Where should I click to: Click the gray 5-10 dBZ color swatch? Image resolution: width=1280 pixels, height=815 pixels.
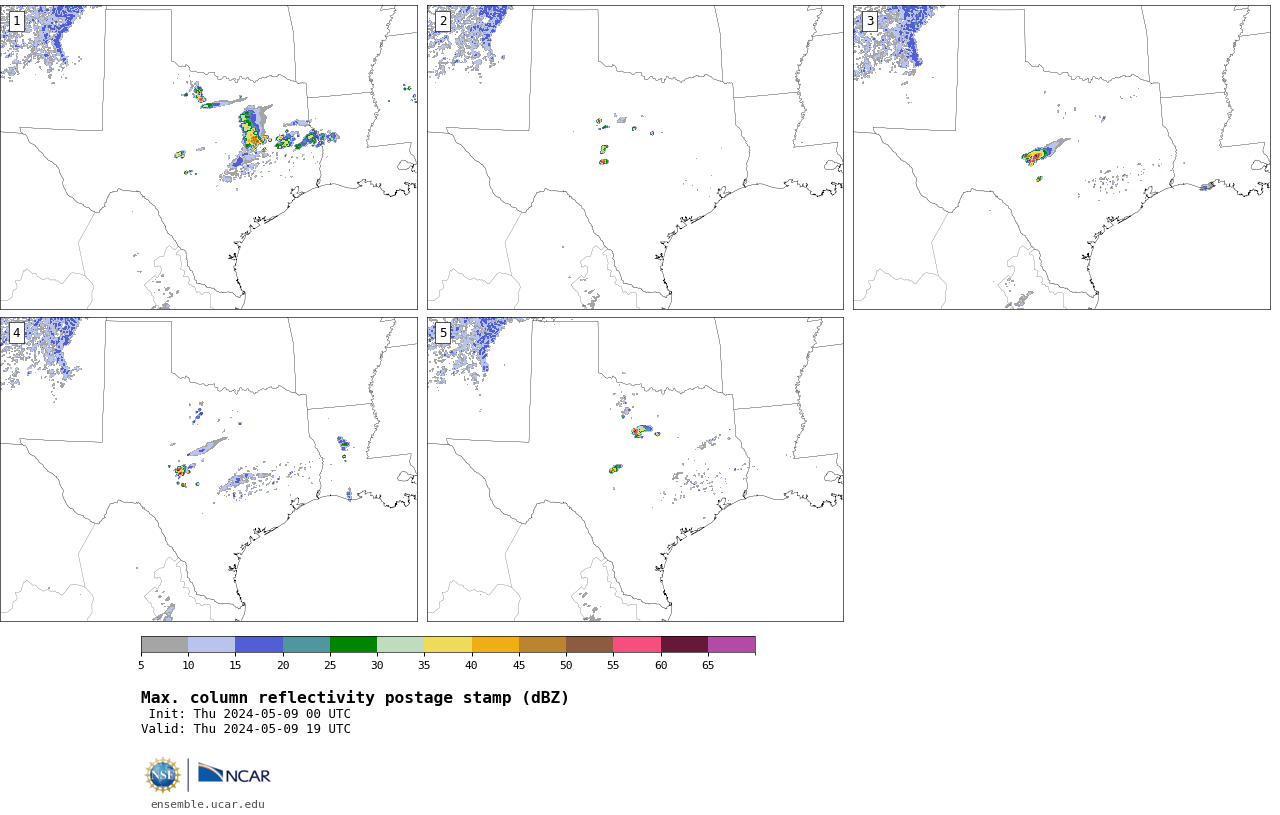click(x=164, y=644)
